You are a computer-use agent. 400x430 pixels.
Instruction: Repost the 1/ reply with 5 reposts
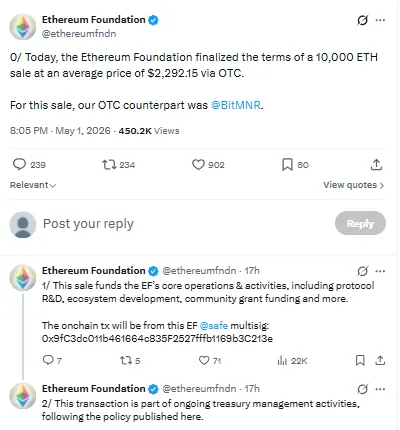[126, 360]
